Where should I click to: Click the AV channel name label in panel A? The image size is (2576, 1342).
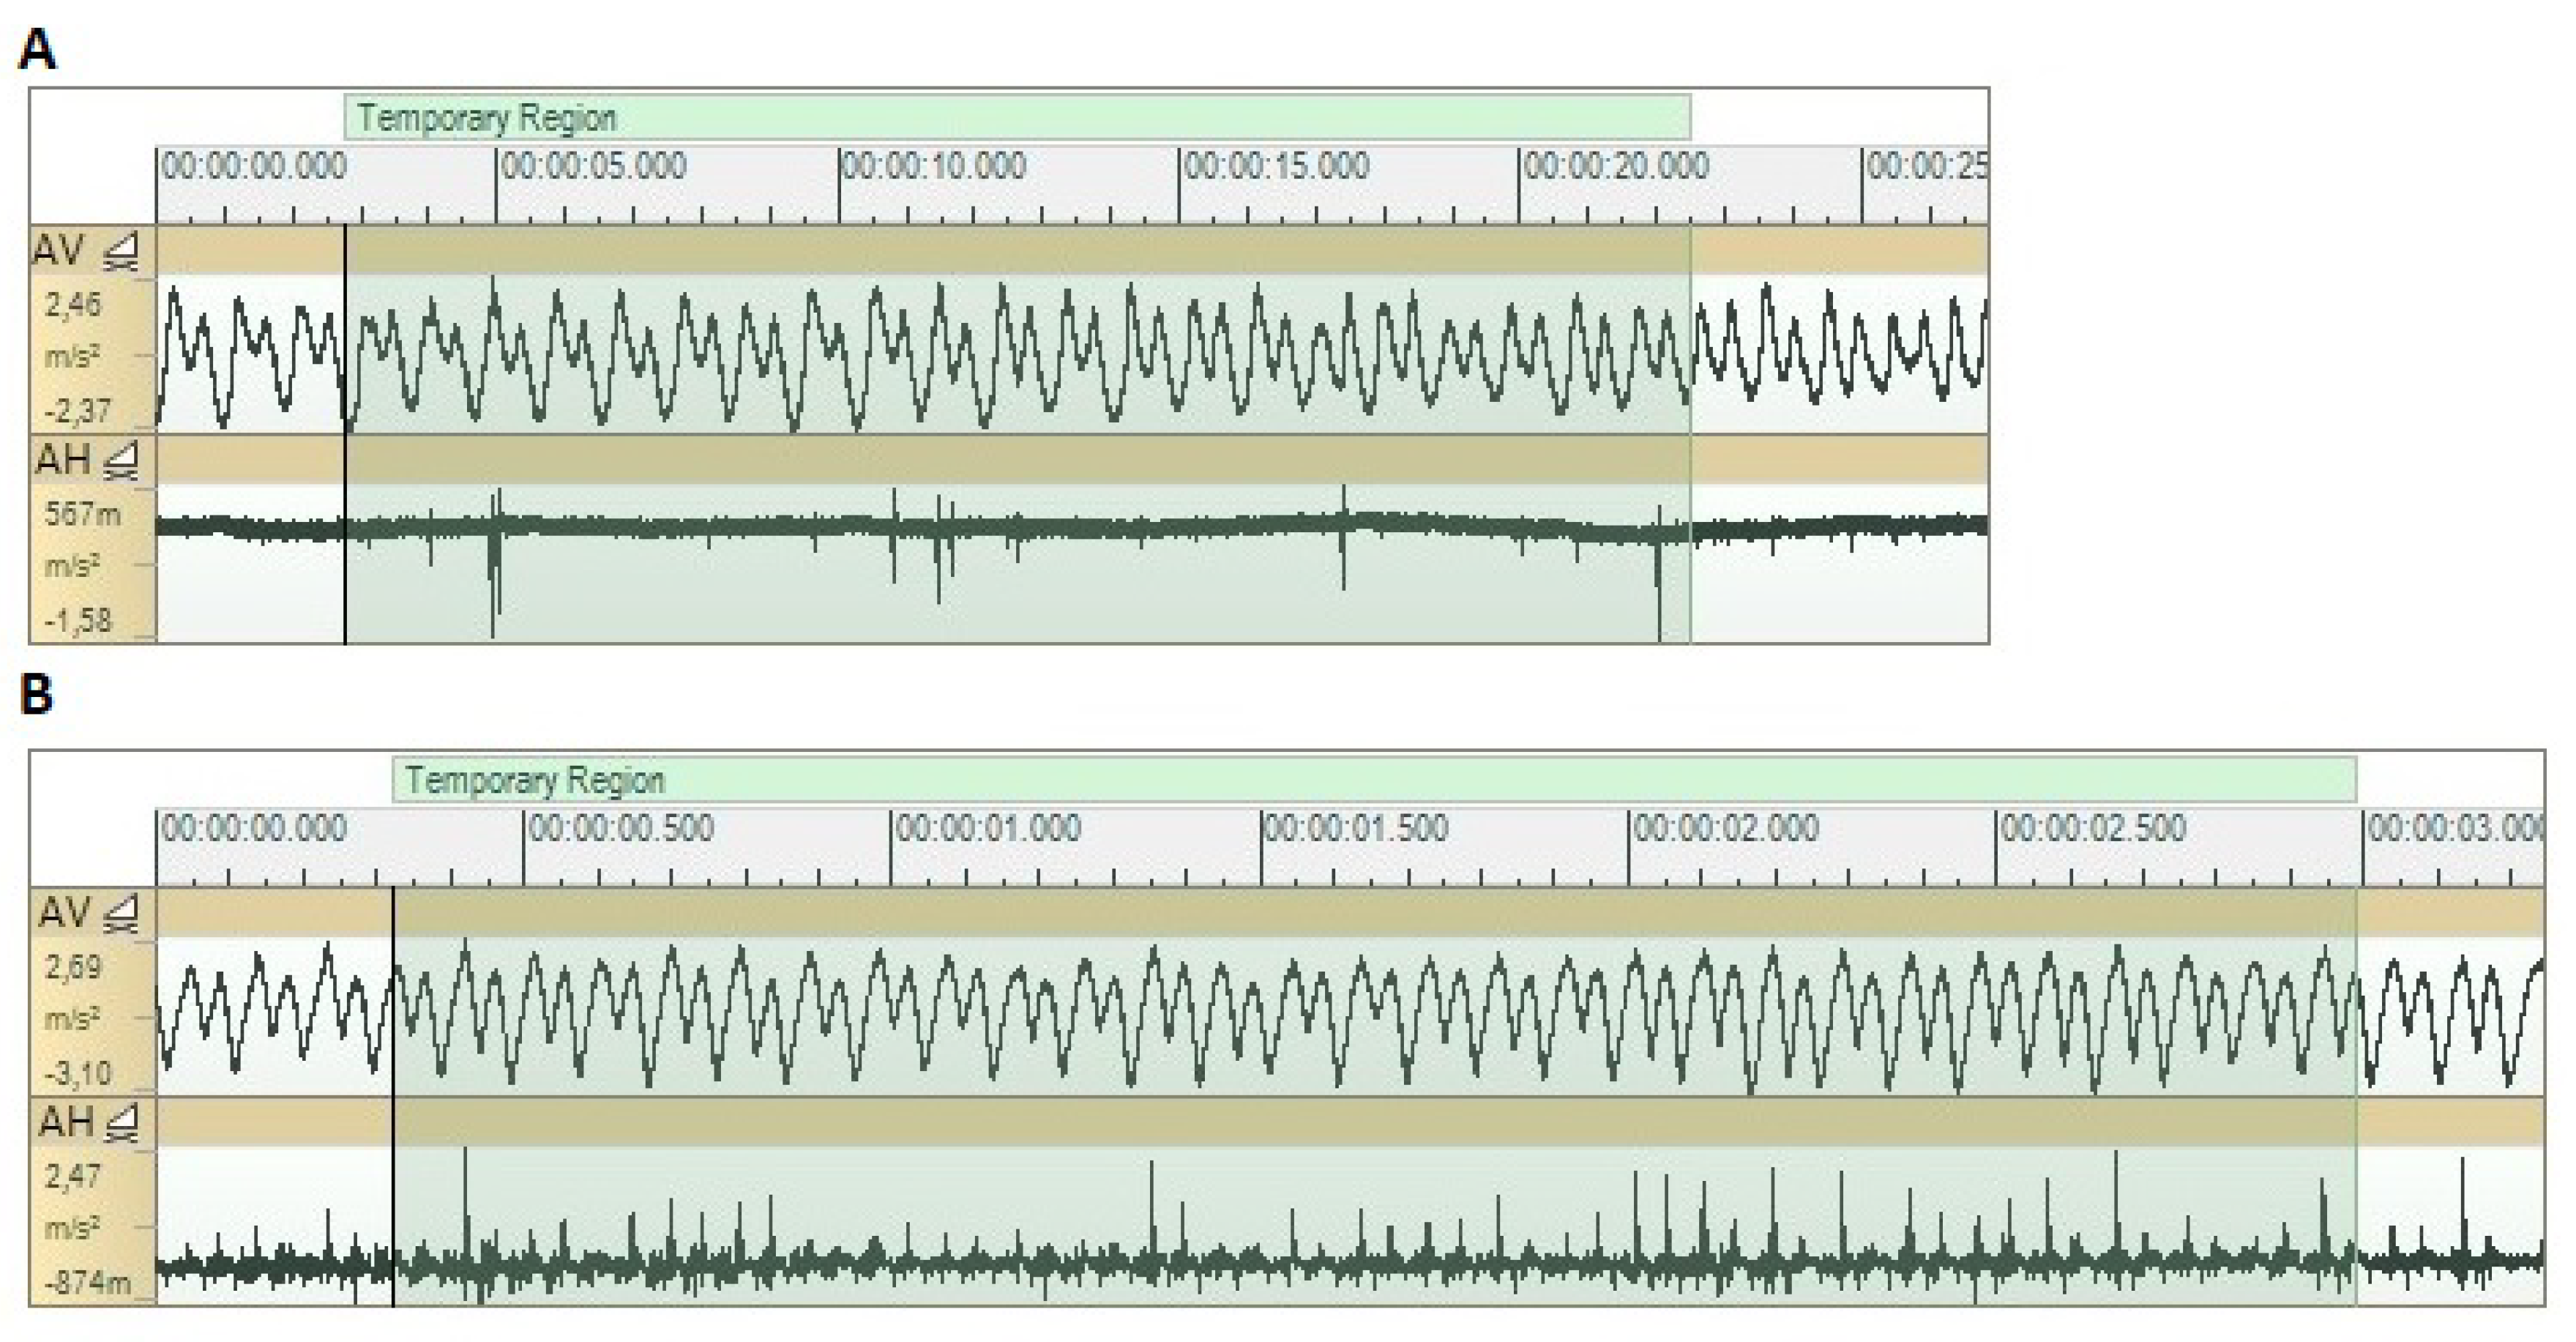click(58, 250)
